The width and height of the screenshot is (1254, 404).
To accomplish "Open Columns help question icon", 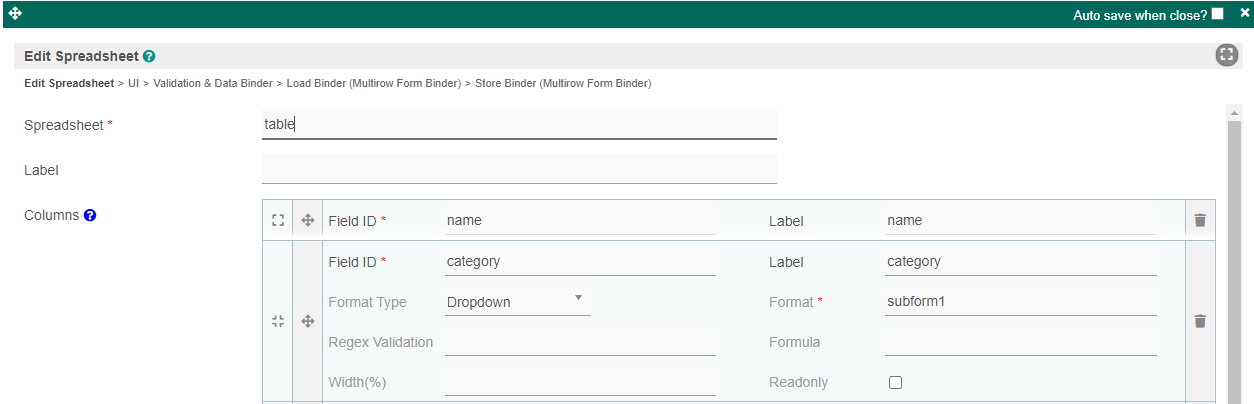I will 90,215.
